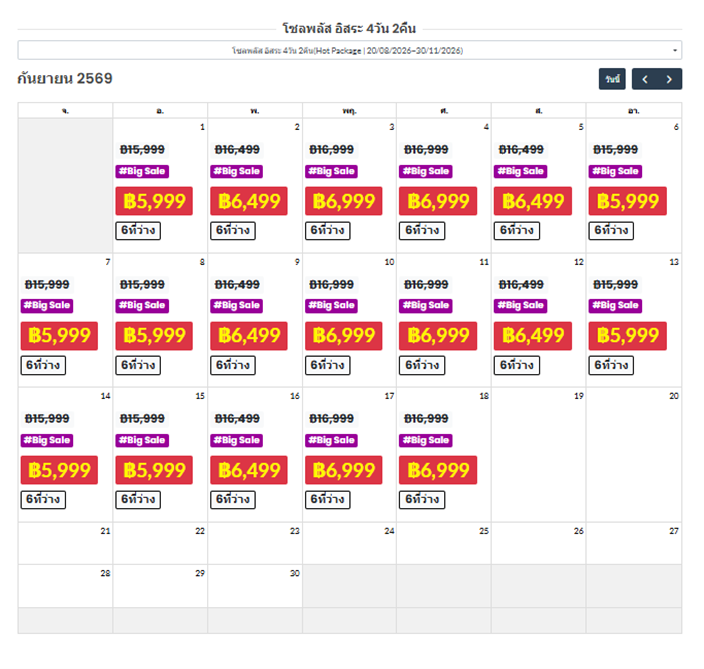
Task: Select the ฿6,499 price on September 2
Action: point(249,201)
